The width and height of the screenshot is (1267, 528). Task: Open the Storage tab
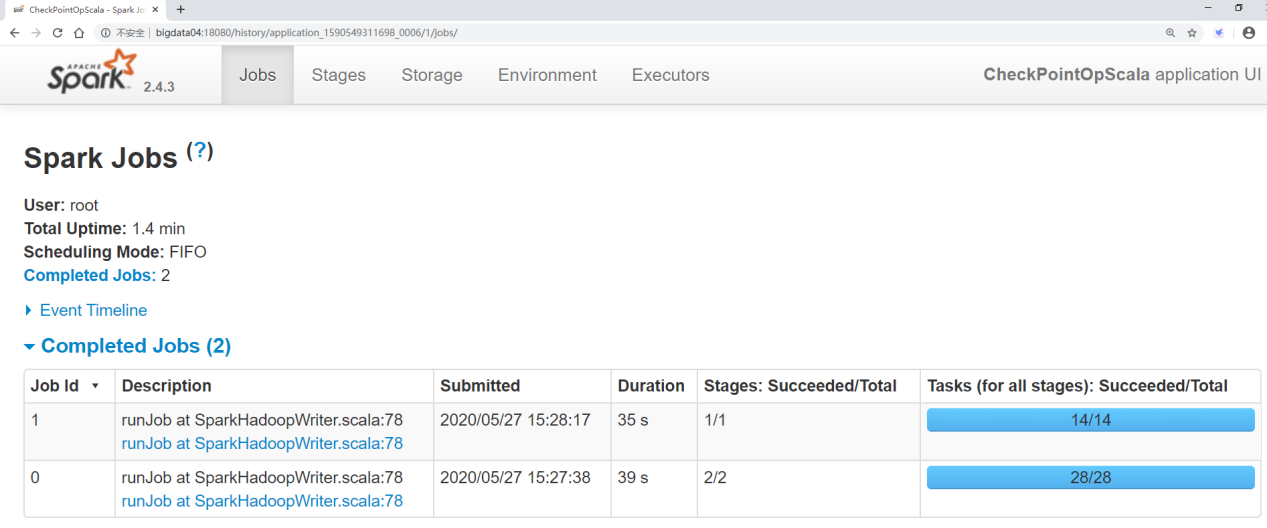[432, 75]
